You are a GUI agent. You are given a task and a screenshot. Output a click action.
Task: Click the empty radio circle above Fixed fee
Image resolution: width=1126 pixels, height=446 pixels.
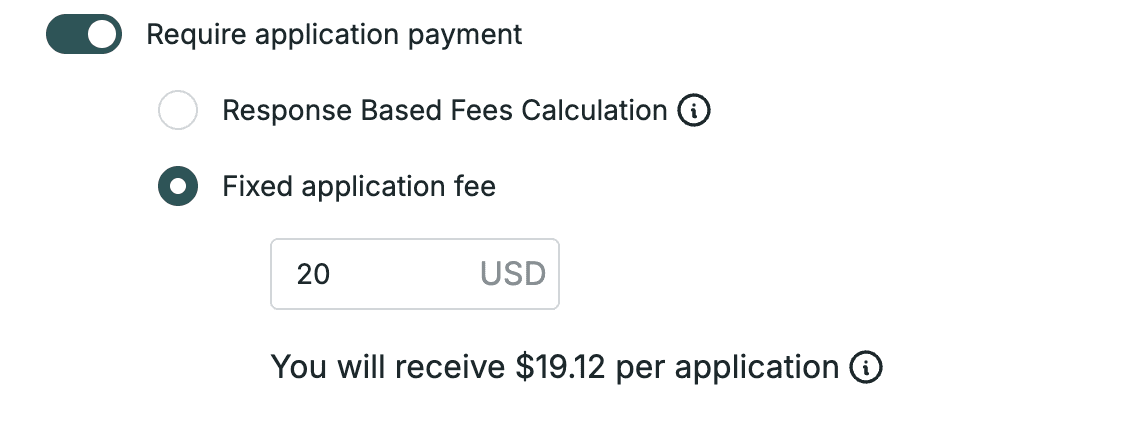[x=178, y=110]
